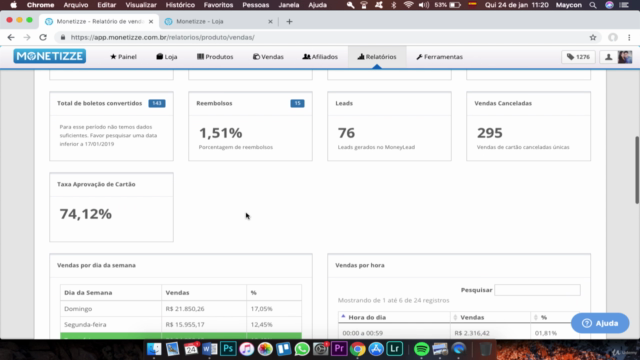The width and height of the screenshot is (640, 360).
Task: Select the Relatórios nav tab
Action: pos(377,57)
